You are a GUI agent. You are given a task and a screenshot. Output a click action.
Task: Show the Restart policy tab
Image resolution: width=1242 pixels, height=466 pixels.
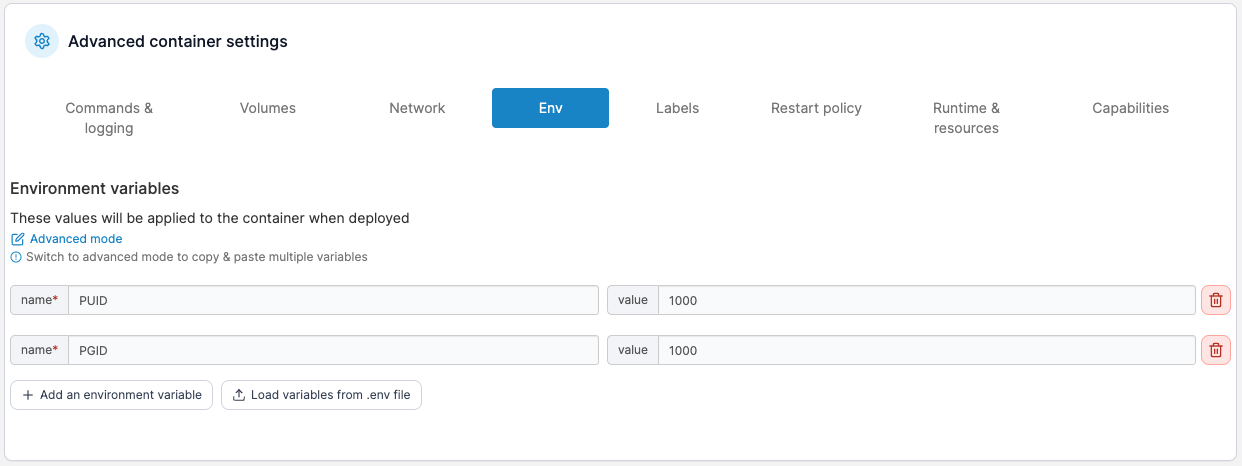(x=816, y=108)
